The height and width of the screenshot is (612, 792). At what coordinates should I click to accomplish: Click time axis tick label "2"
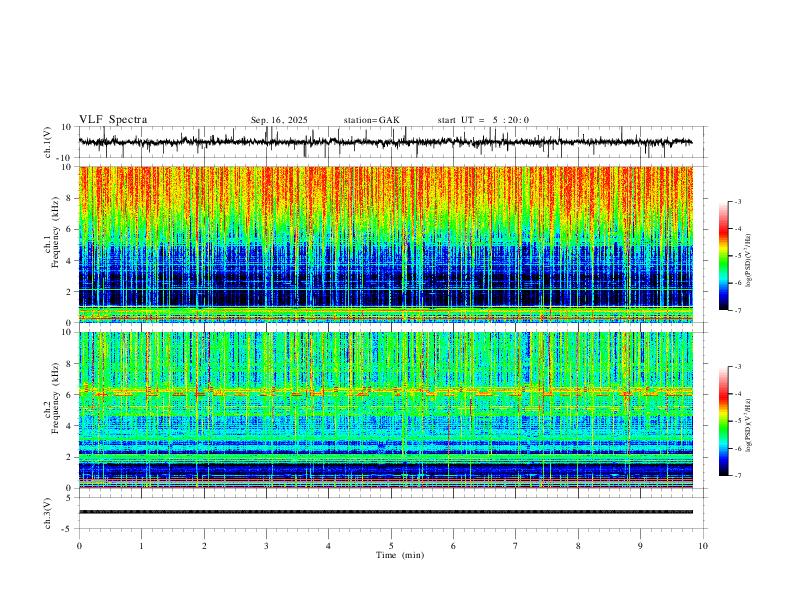(204, 546)
